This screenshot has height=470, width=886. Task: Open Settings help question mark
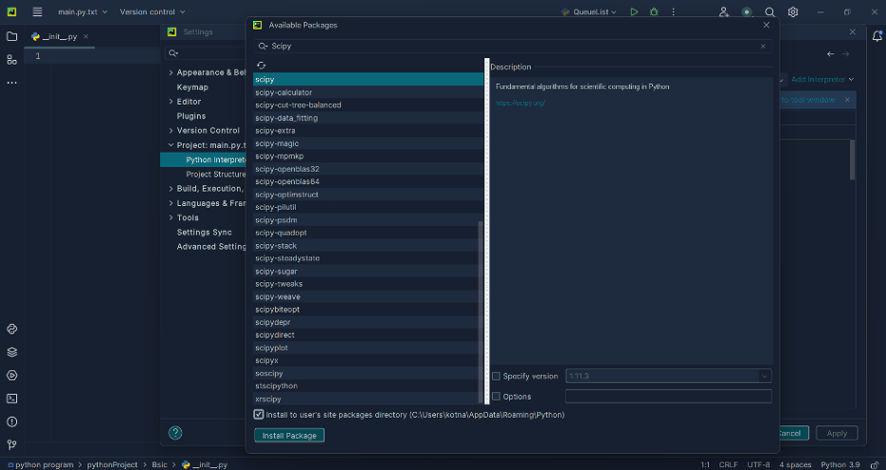click(x=175, y=433)
